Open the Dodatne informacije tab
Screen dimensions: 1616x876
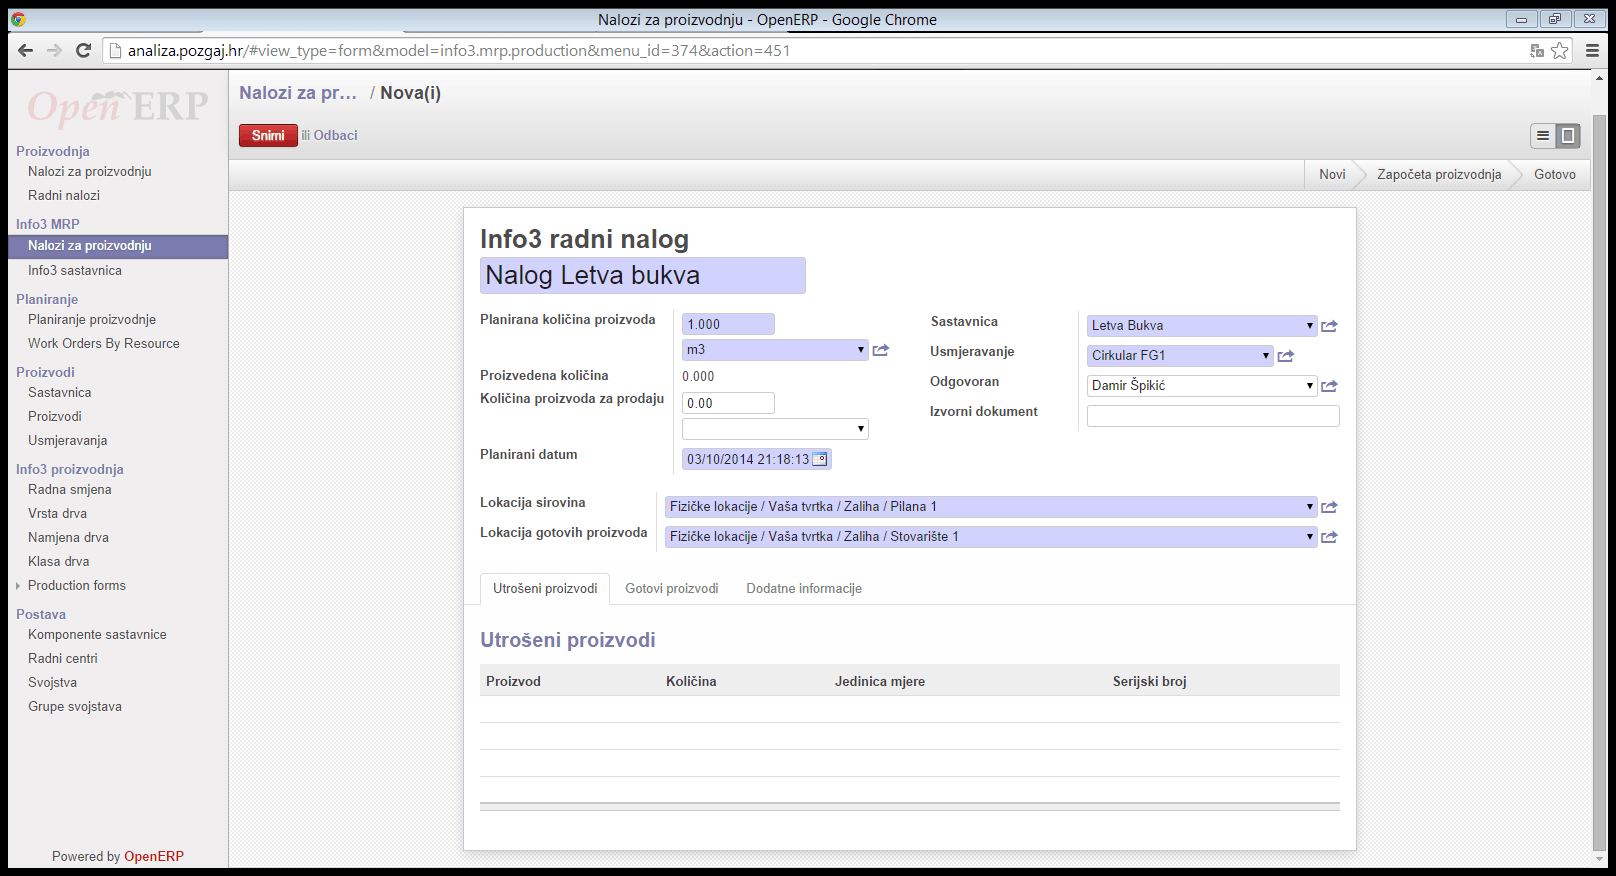point(803,589)
